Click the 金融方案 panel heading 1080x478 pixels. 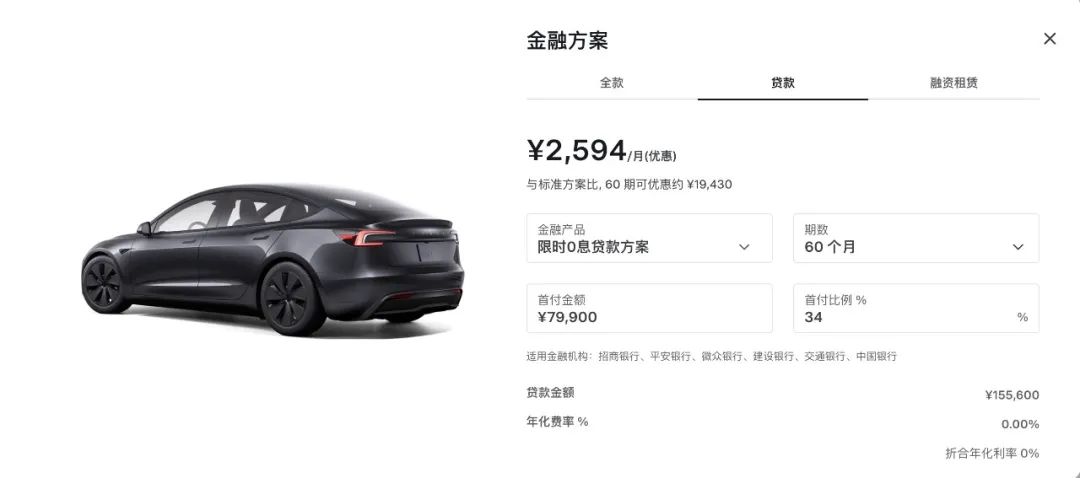pos(567,40)
